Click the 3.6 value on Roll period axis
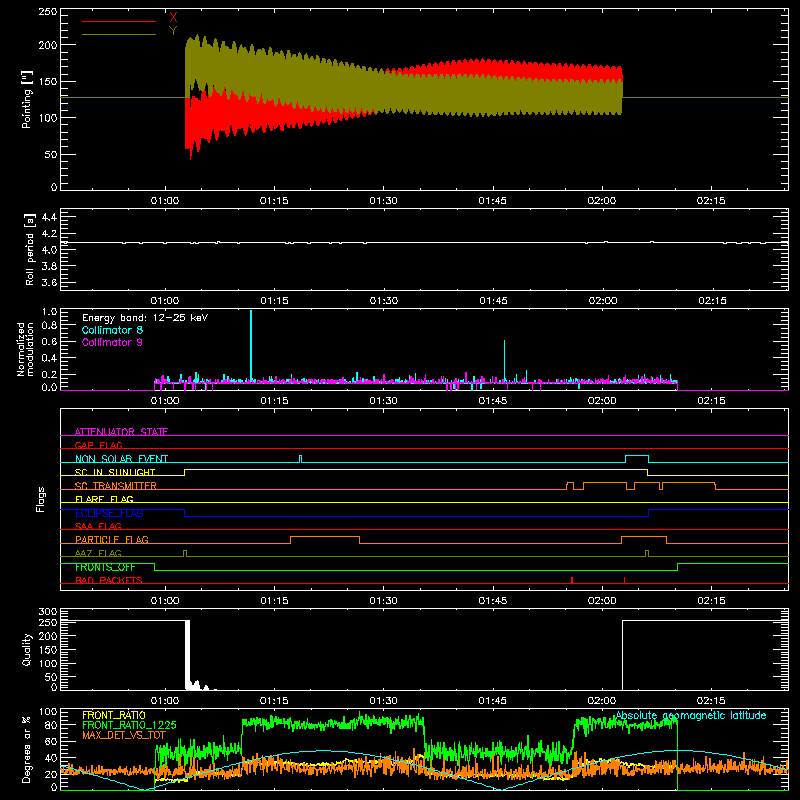 (x=49, y=282)
